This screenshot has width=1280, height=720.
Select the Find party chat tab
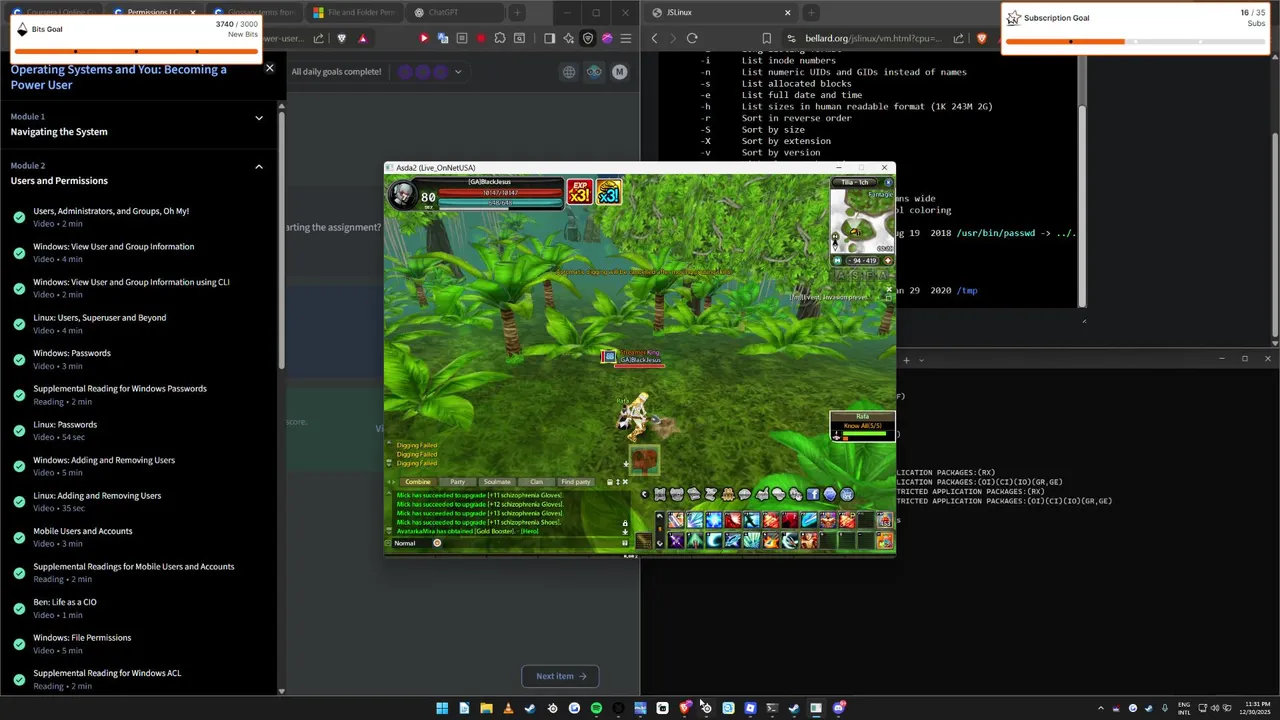576,482
